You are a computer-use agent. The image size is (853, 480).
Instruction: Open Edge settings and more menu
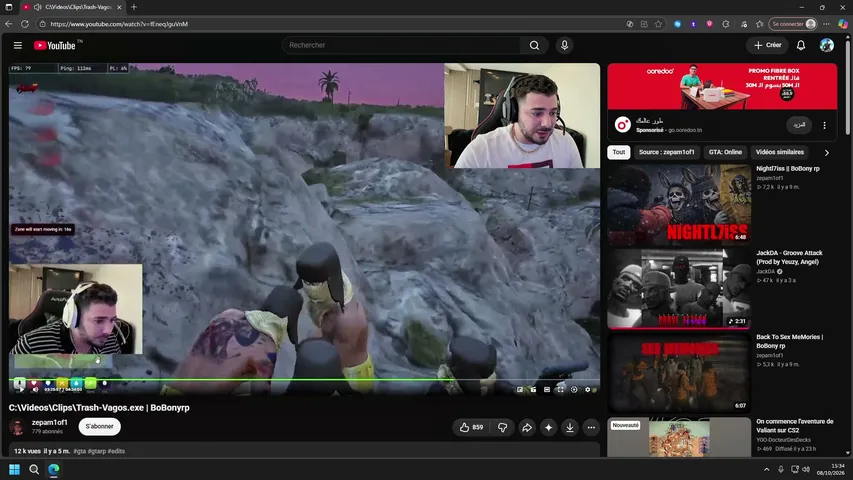[826, 24]
